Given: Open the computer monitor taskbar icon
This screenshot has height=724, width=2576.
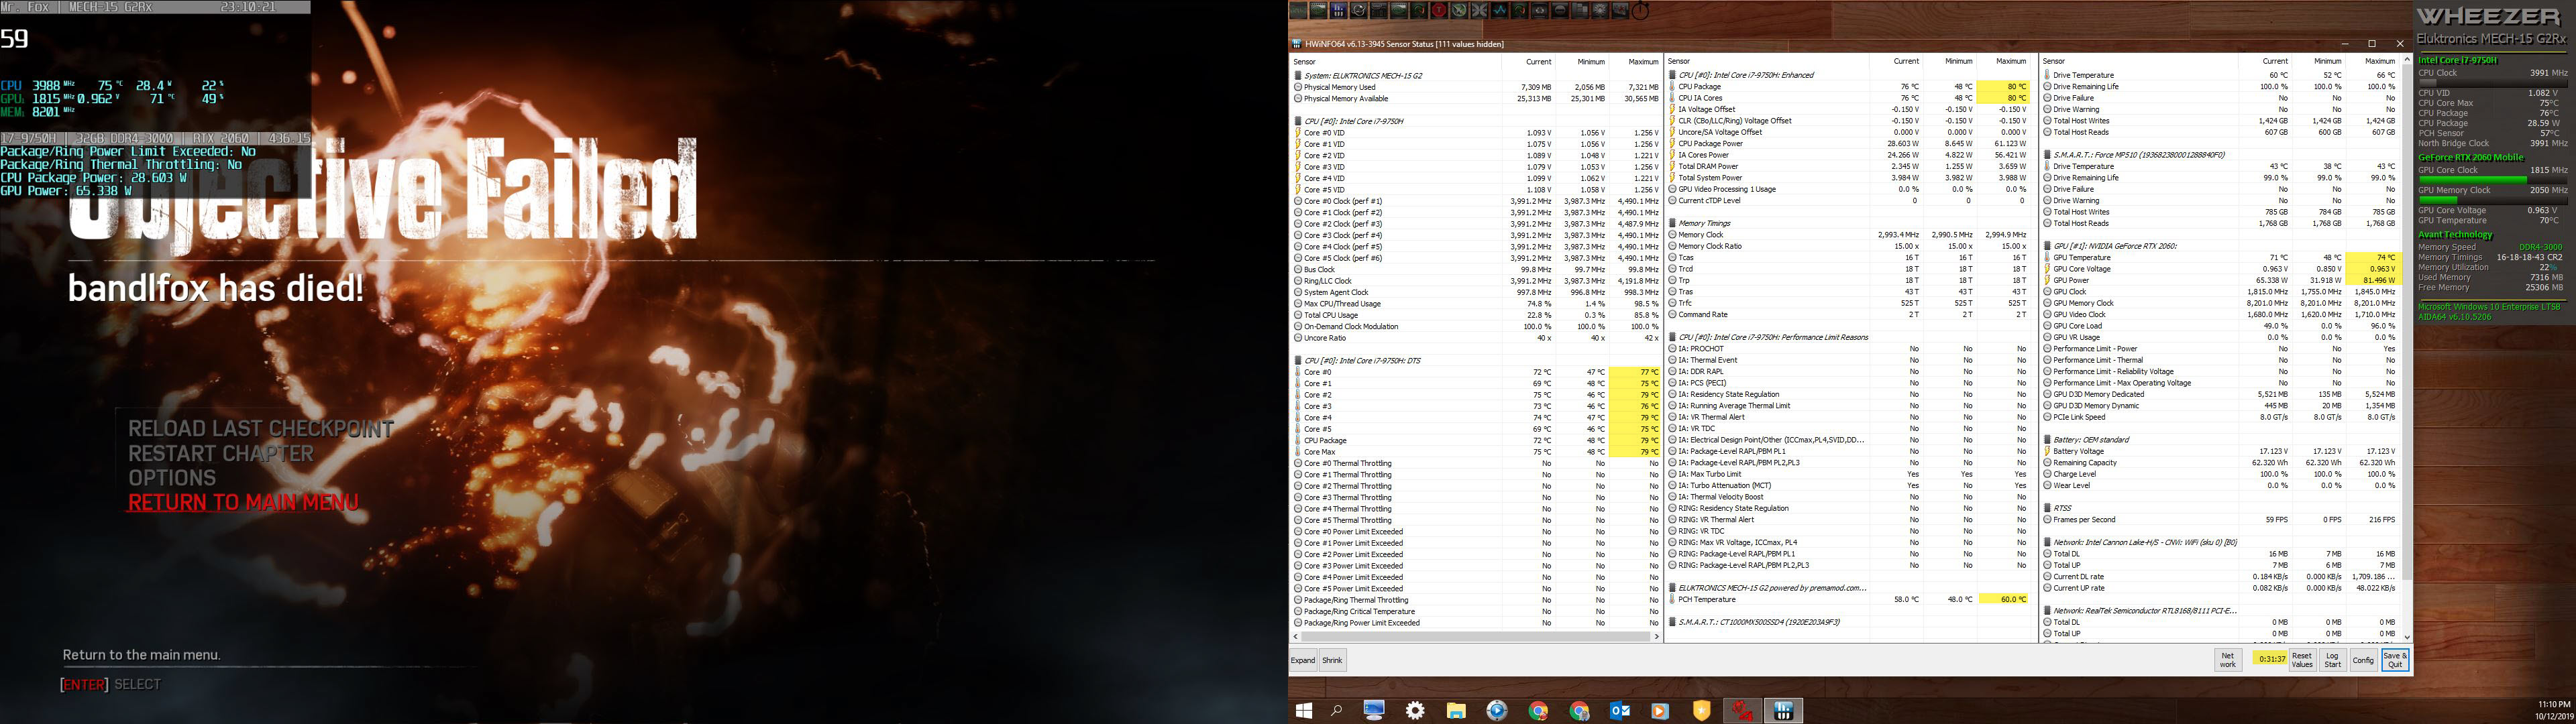Looking at the screenshot, I should click(1374, 711).
